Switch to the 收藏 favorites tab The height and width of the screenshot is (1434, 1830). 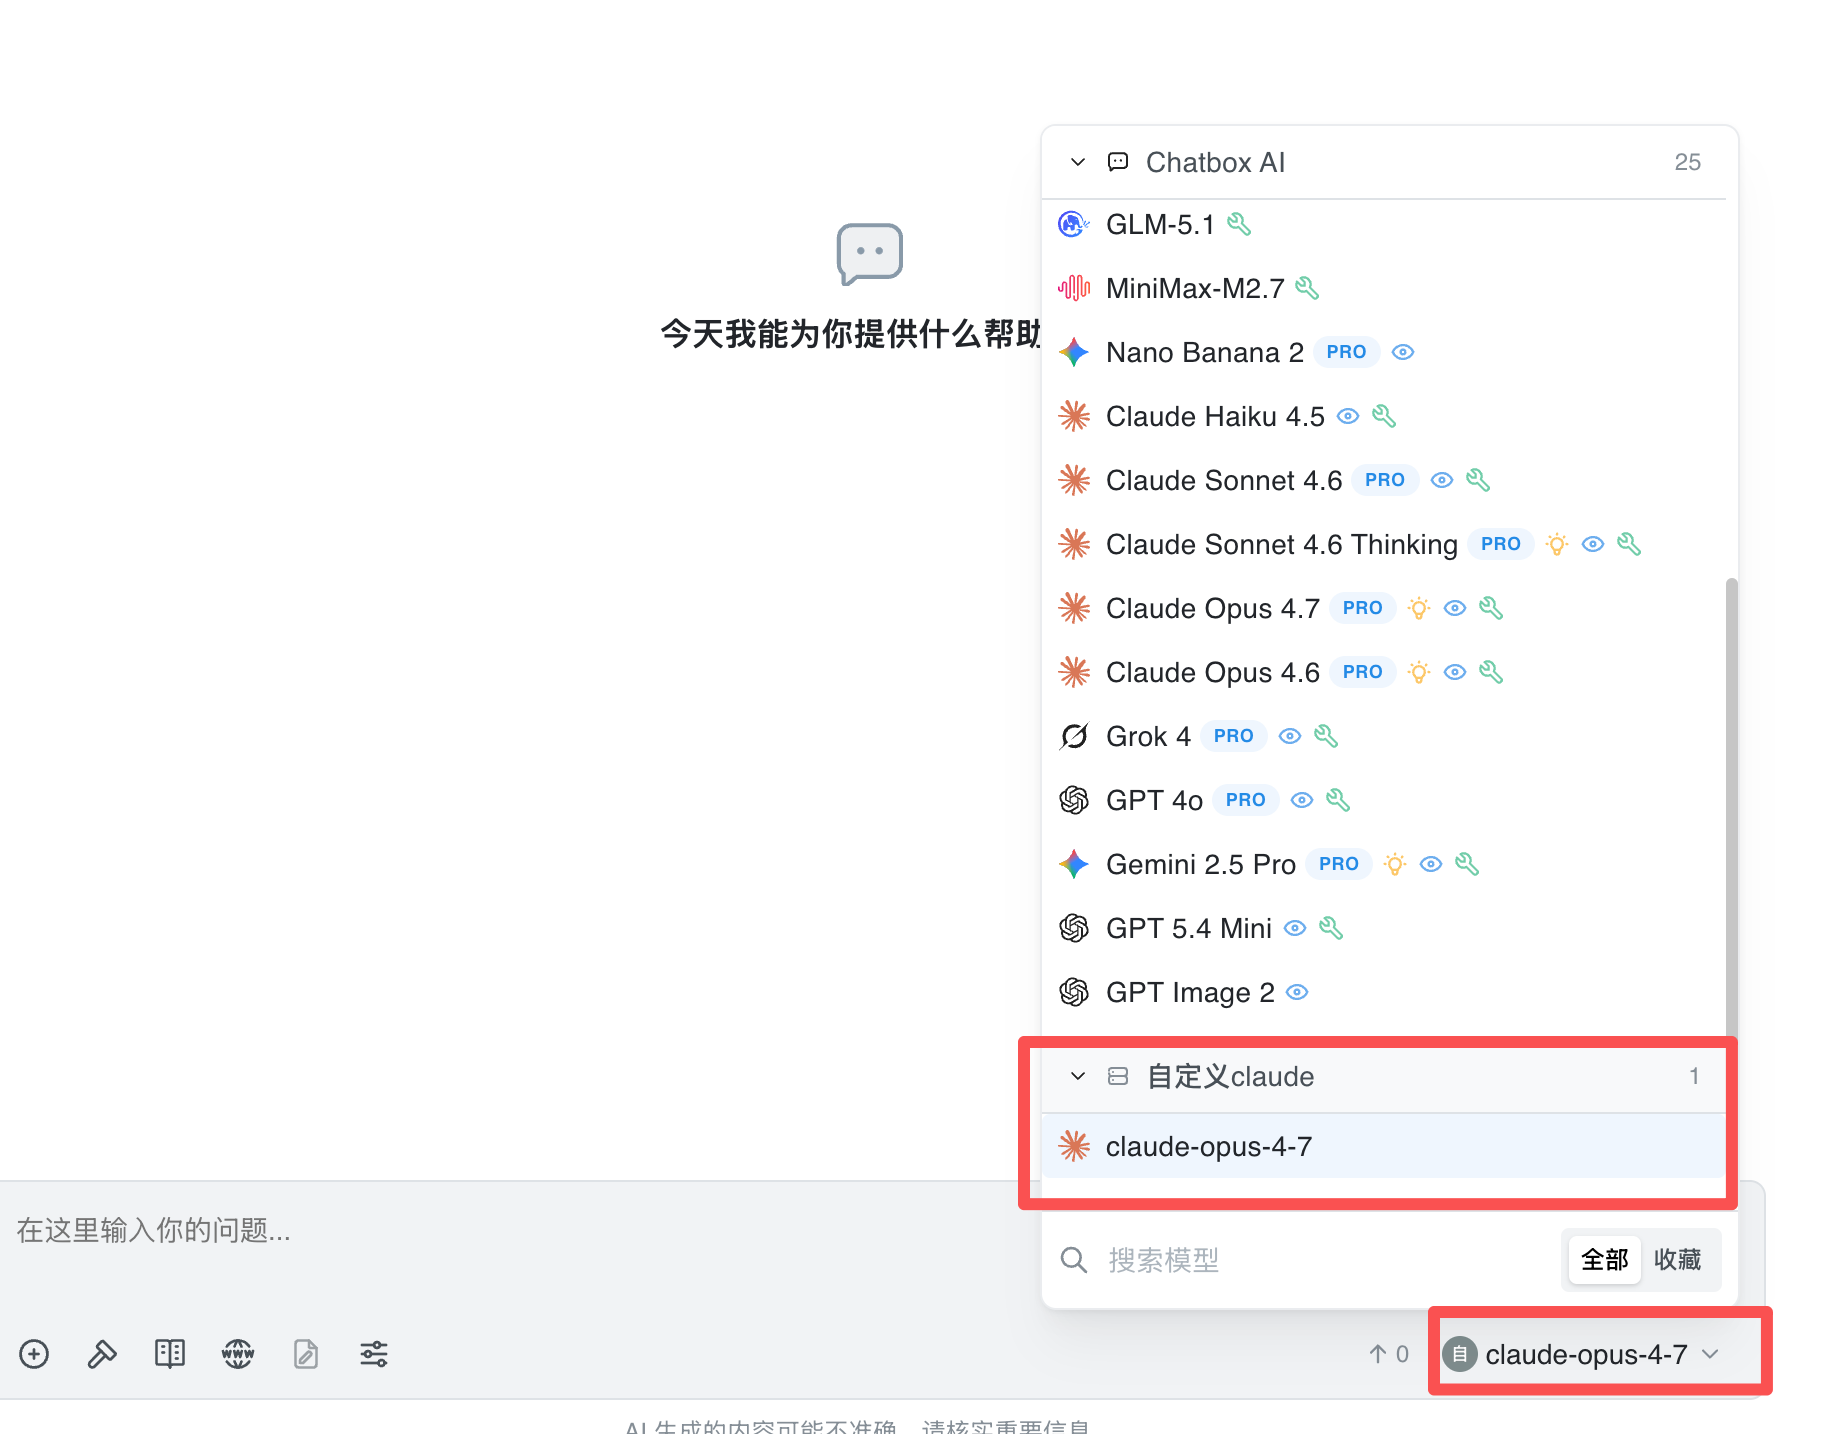(x=1678, y=1260)
